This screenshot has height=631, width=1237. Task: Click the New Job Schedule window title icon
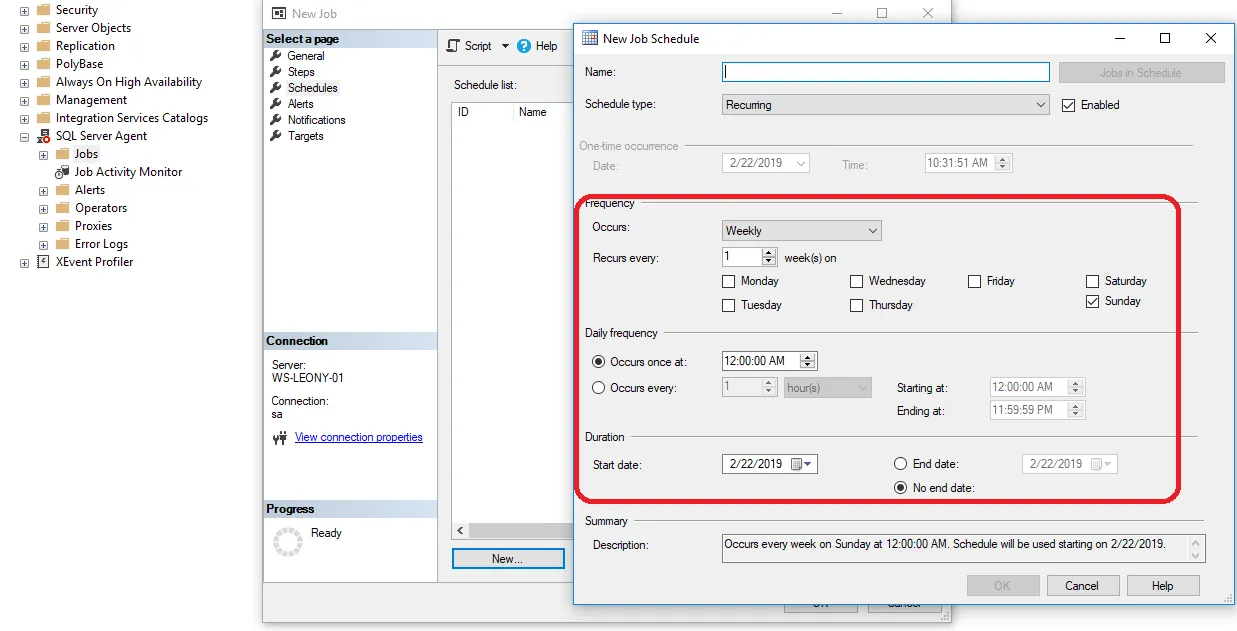(590, 38)
